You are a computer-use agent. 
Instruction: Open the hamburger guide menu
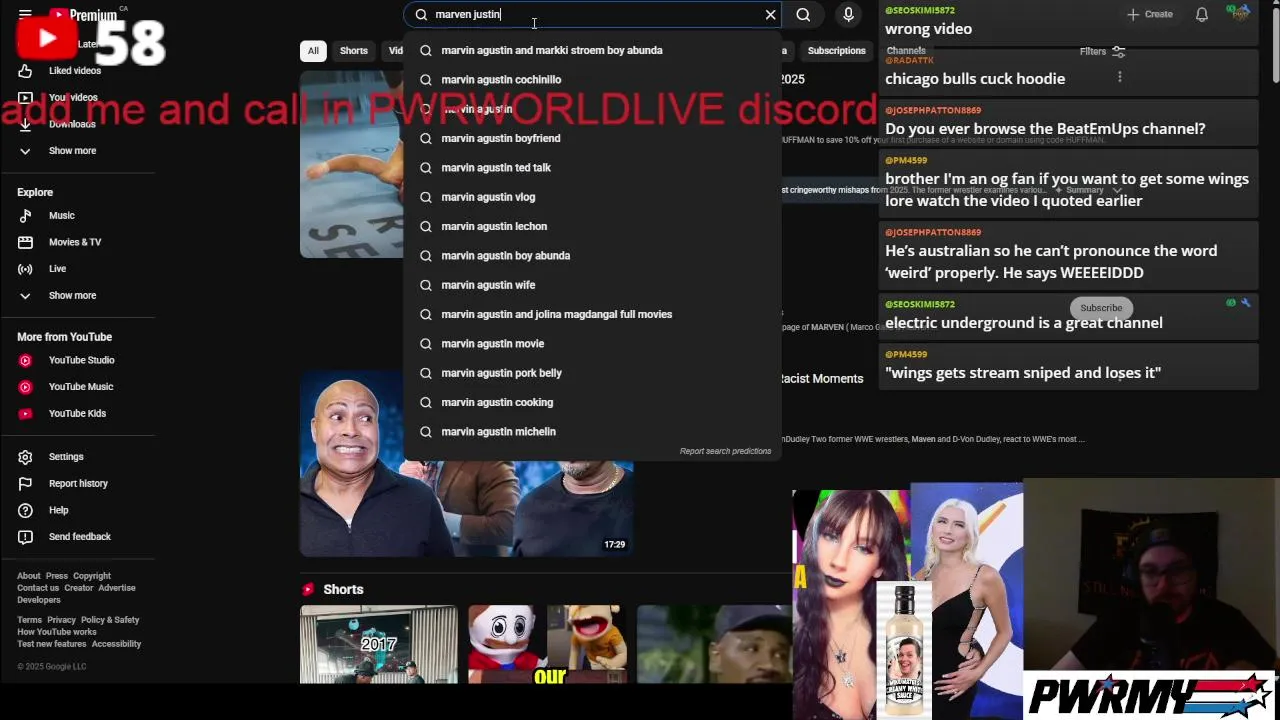point(25,14)
